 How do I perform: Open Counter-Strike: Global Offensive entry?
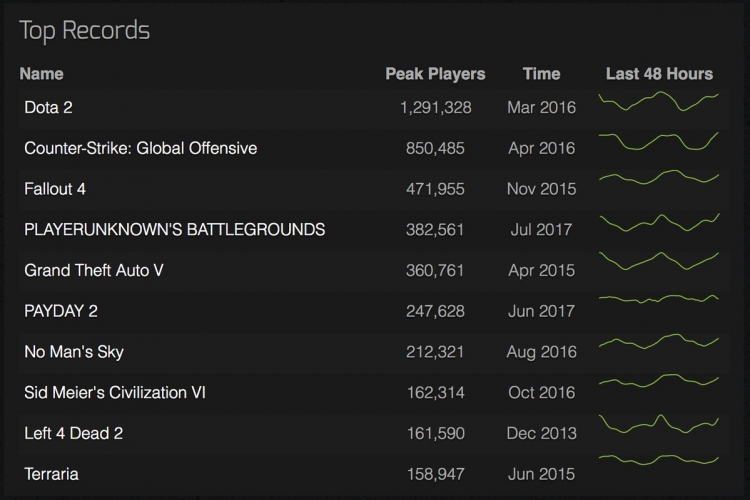point(141,148)
